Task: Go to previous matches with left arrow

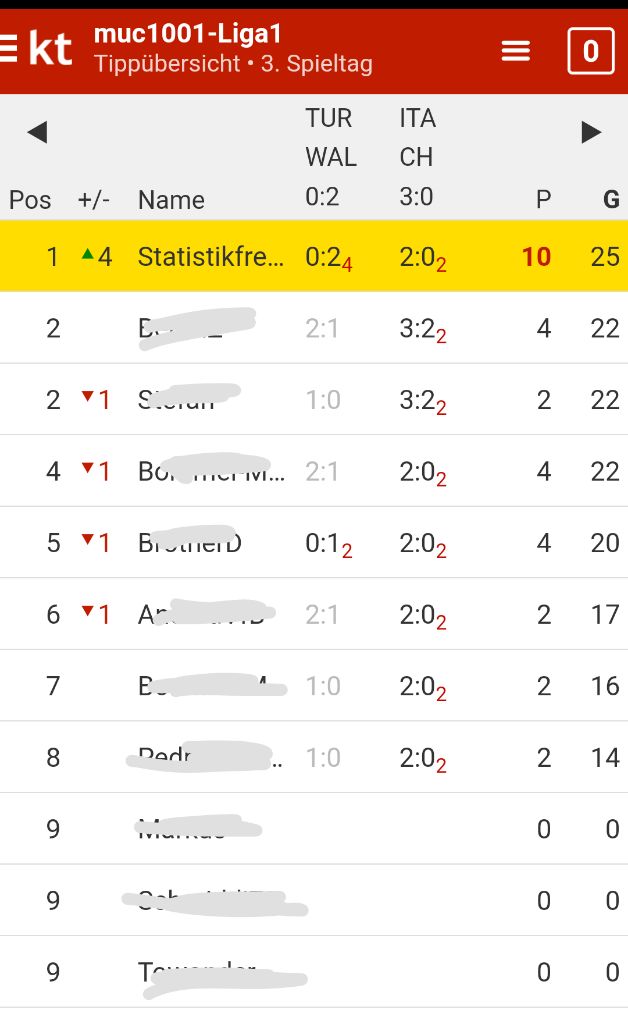Action: click(x=37, y=132)
